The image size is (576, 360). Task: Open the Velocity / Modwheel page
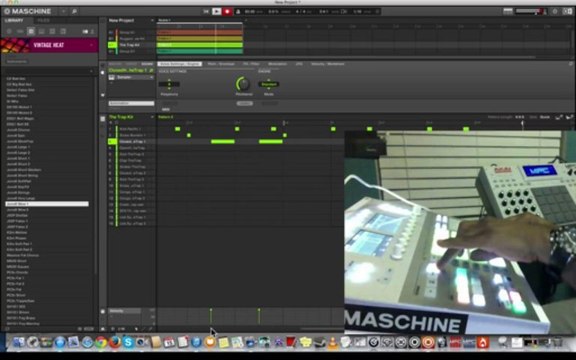328,64
